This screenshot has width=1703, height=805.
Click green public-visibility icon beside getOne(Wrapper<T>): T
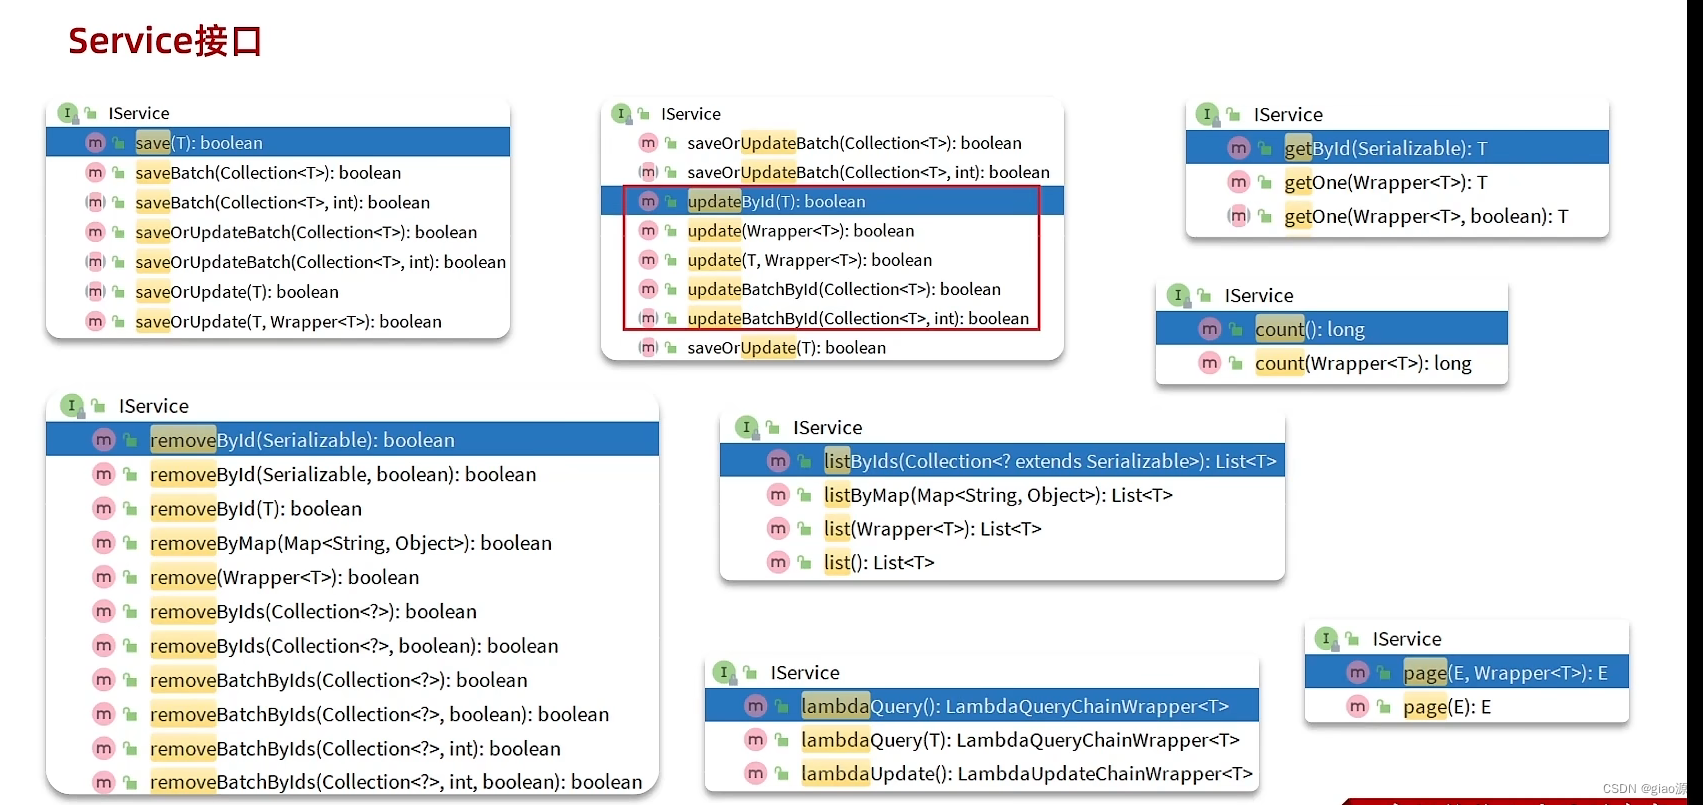tap(1265, 182)
